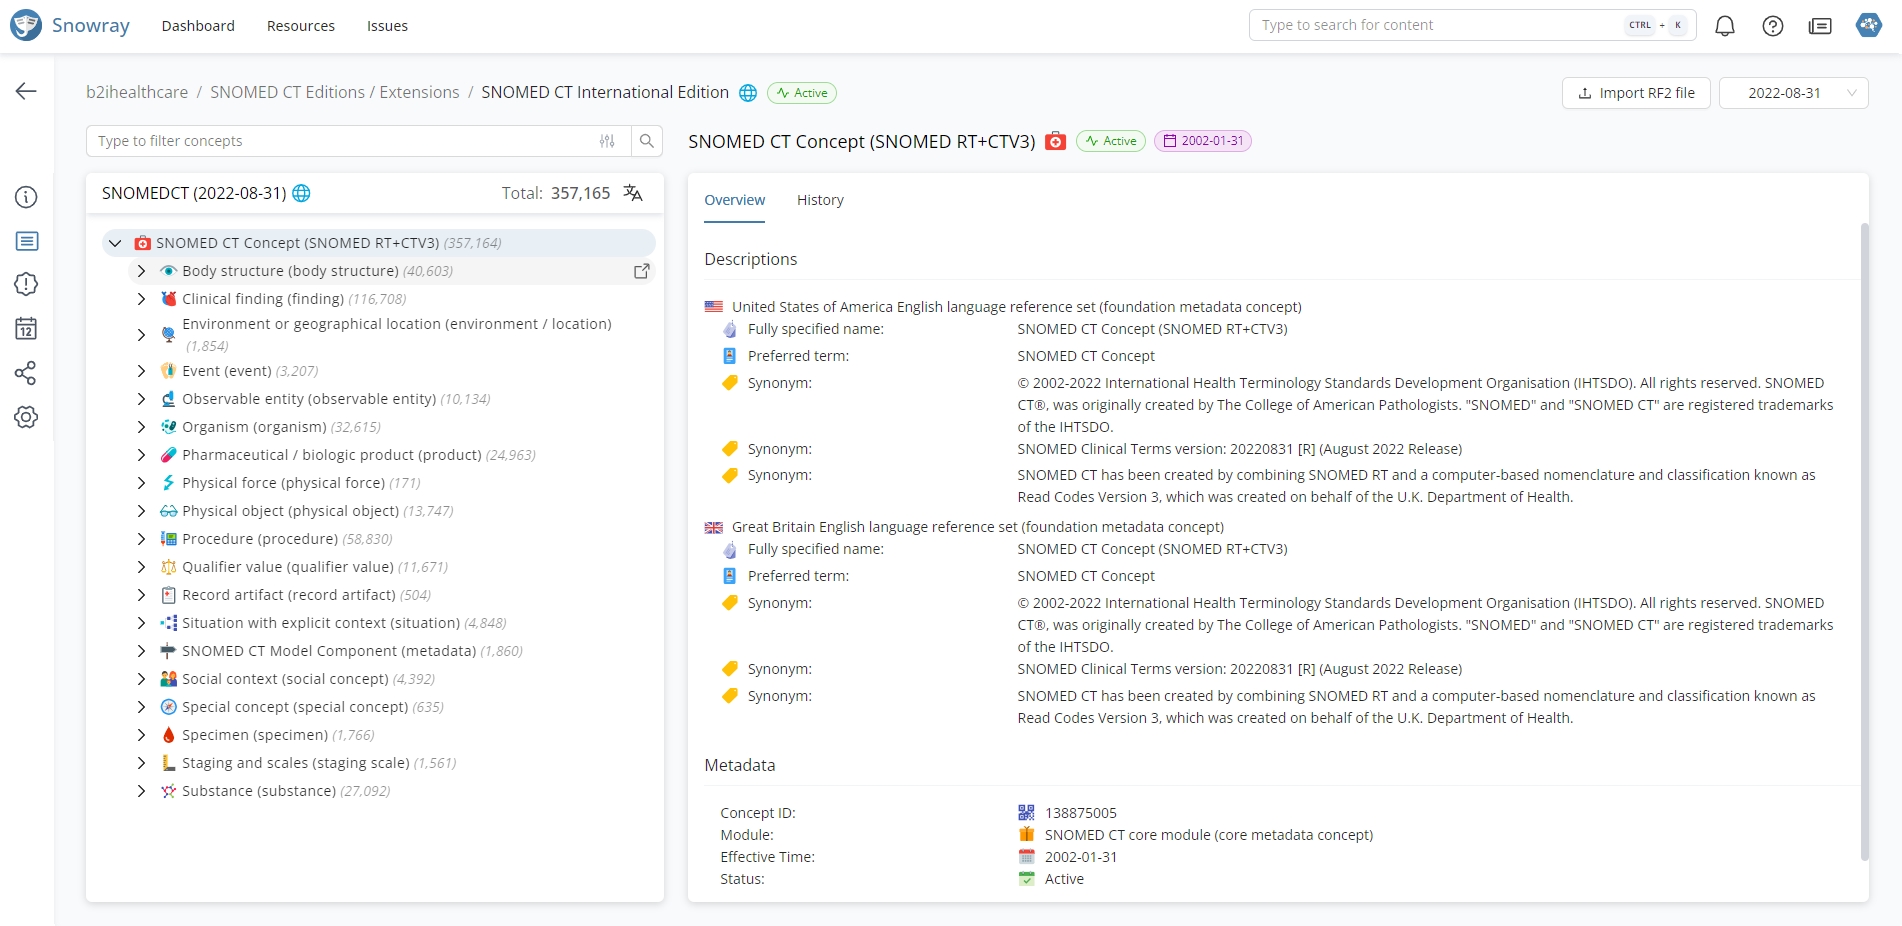Open the help question mark icon

[x=1772, y=26]
